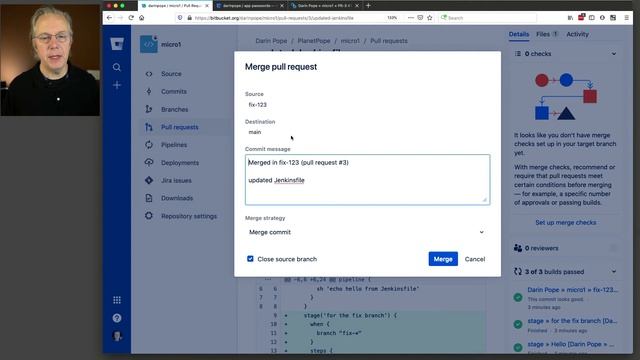The height and width of the screenshot is (360, 640).
Task: Click the Repository settings gear icon
Action: pos(149,216)
